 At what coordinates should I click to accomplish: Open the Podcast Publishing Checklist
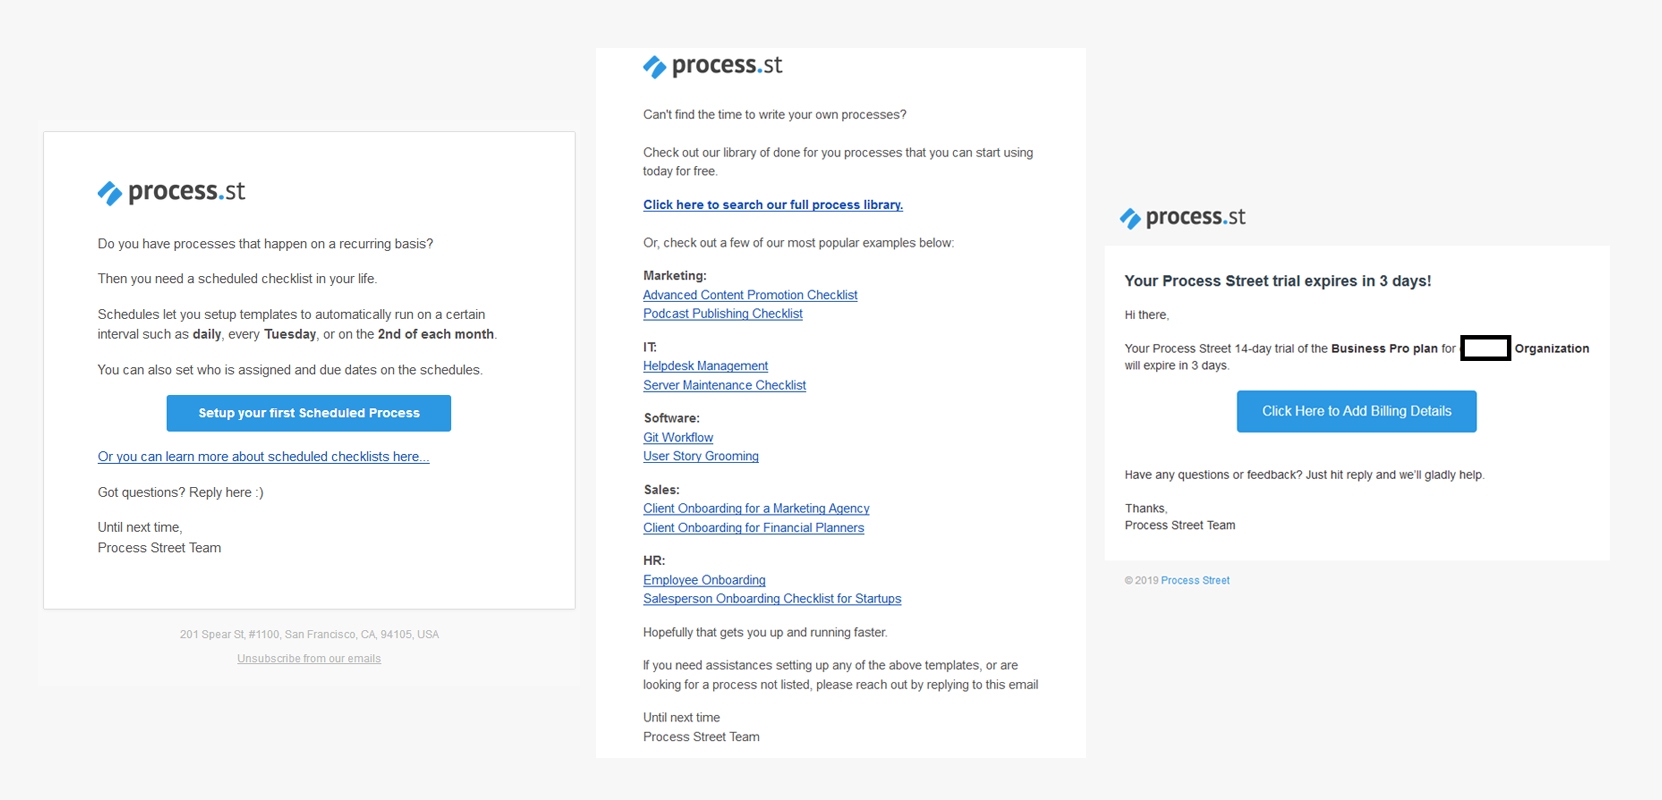point(722,313)
